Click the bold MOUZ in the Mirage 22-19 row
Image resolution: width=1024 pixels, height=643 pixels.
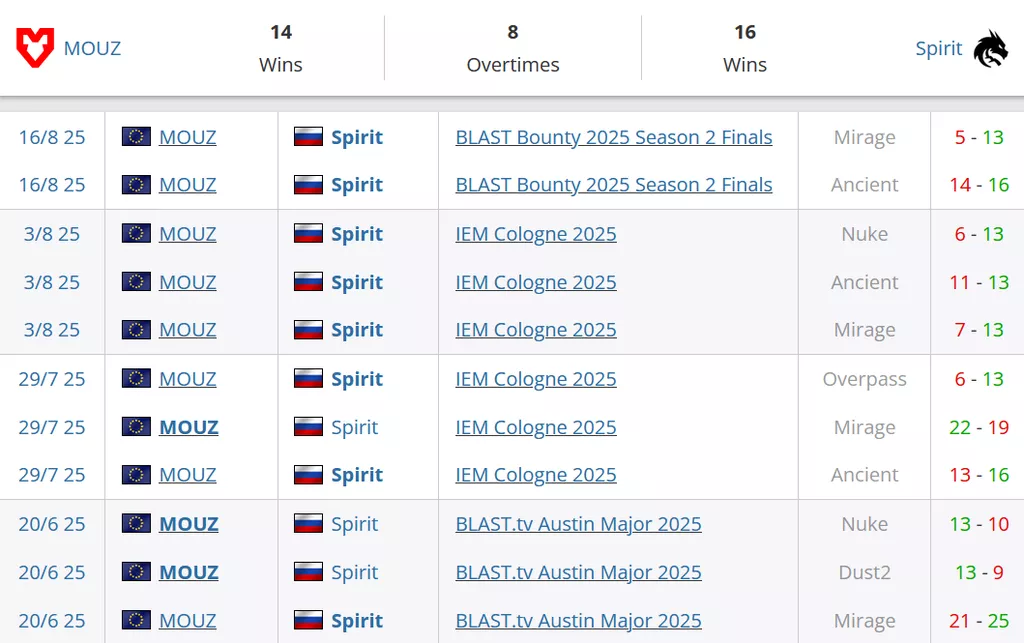(189, 427)
